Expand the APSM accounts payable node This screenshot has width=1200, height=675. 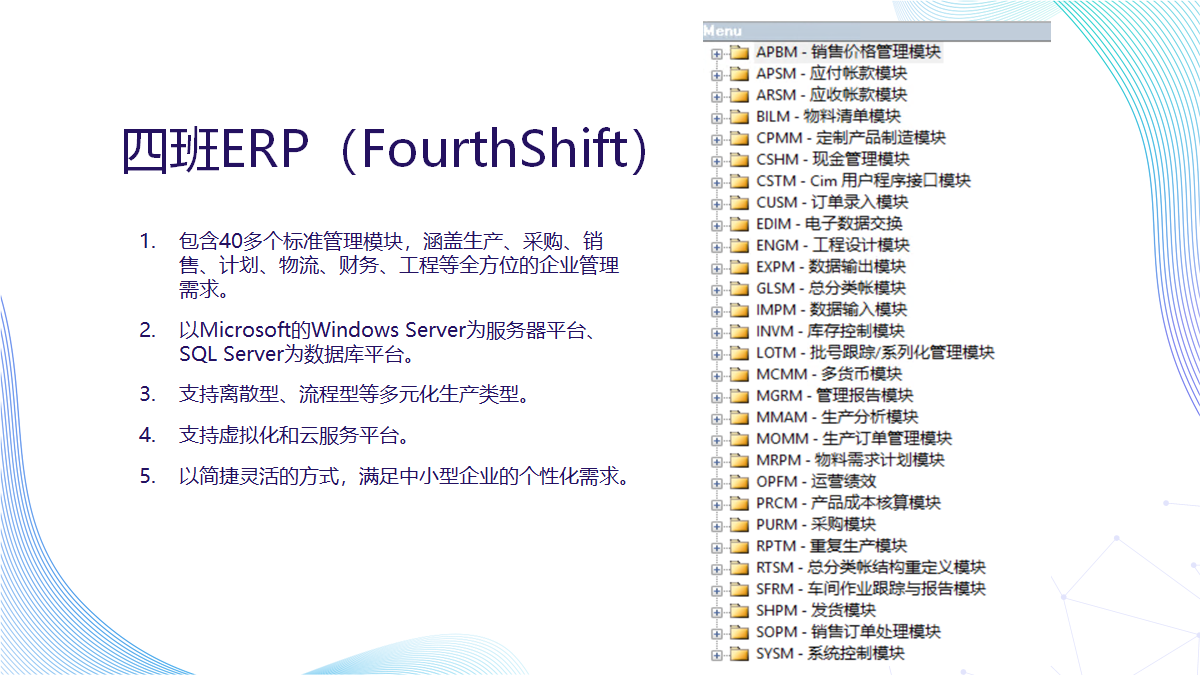716,74
